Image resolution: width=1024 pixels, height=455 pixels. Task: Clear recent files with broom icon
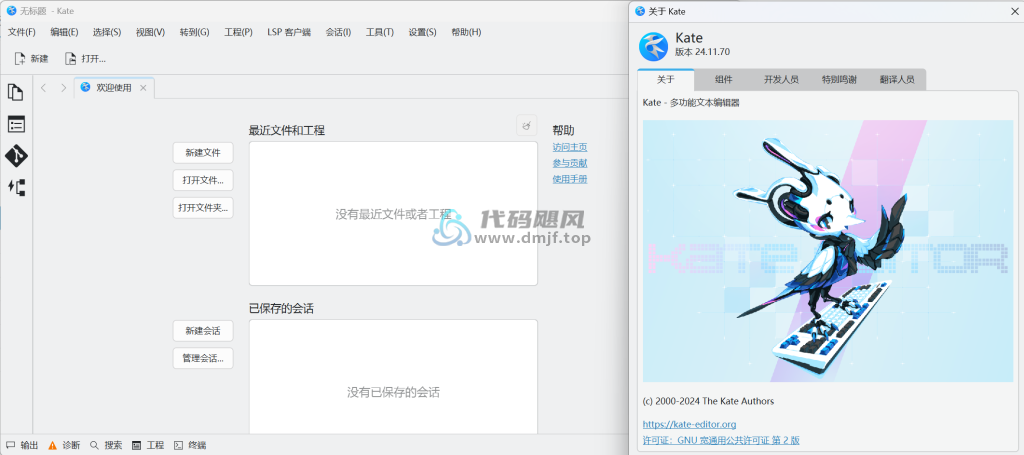pyautogui.click(x=526, y=125)
